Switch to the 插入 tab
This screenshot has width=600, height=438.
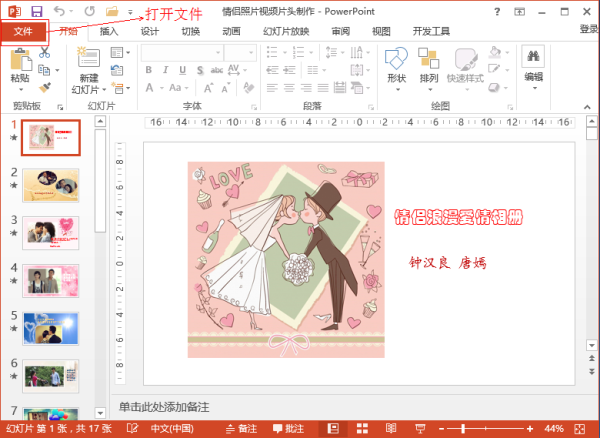109,31
